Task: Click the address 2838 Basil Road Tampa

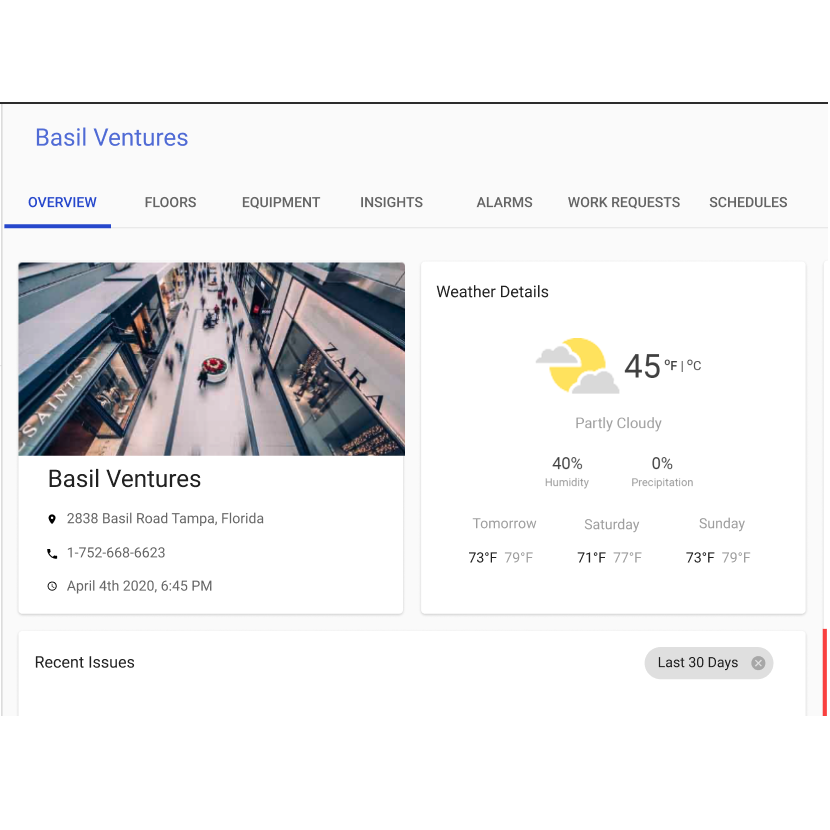Action: point(165,518)
